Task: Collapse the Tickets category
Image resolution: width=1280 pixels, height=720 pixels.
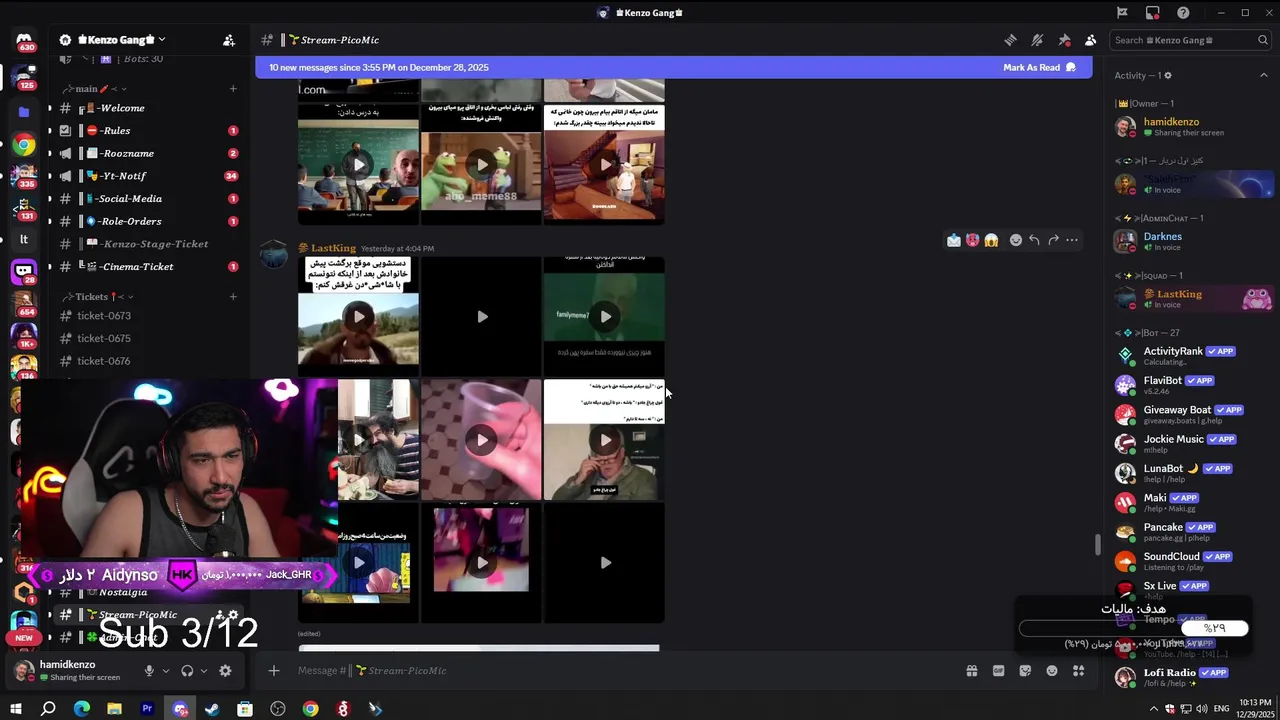Action: click(98, 297)
